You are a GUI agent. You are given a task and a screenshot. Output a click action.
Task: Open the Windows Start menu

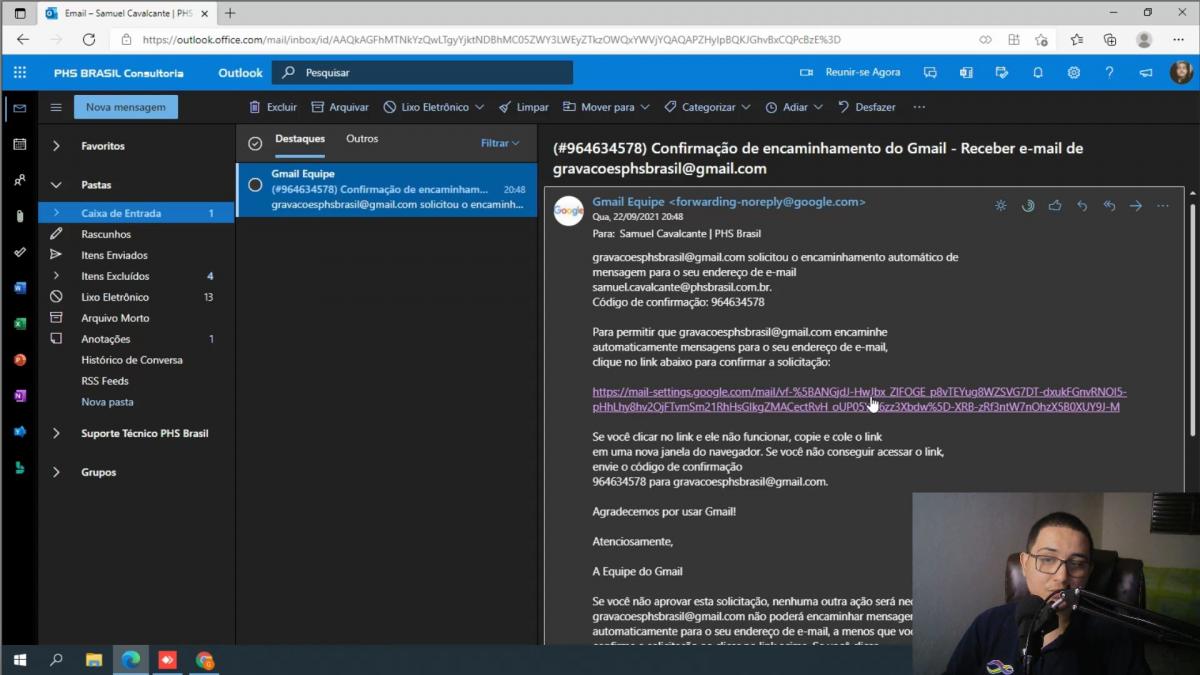[19, 660]
